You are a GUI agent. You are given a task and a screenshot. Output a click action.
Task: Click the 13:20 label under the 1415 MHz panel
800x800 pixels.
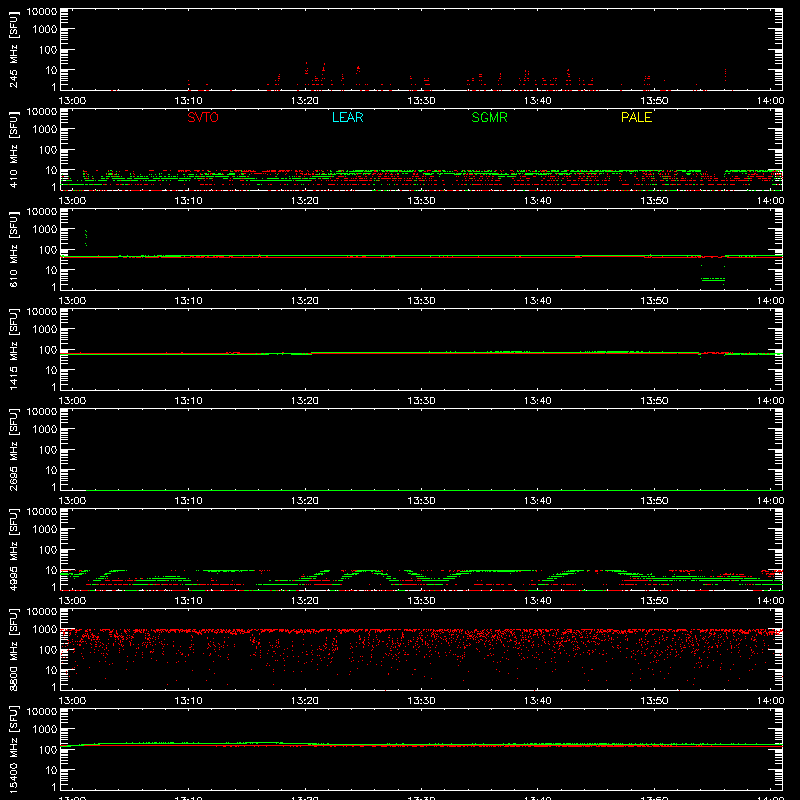point(305,401)
